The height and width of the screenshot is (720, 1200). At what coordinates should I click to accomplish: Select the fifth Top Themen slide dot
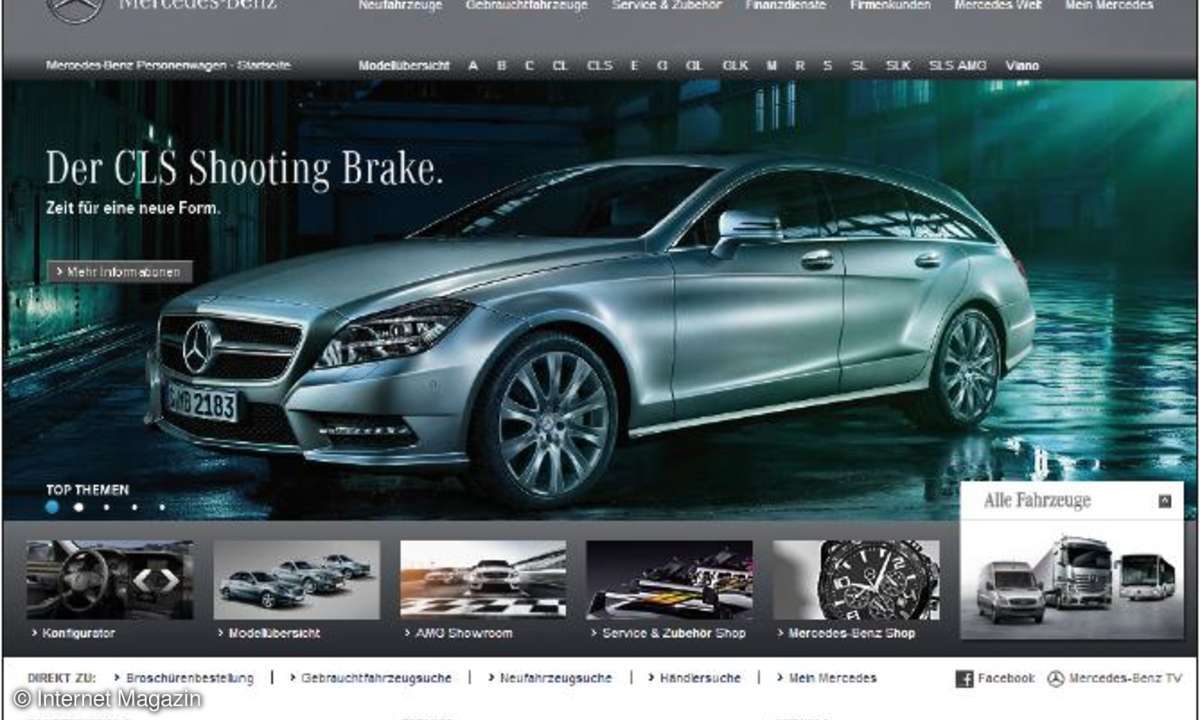(162, 507)
